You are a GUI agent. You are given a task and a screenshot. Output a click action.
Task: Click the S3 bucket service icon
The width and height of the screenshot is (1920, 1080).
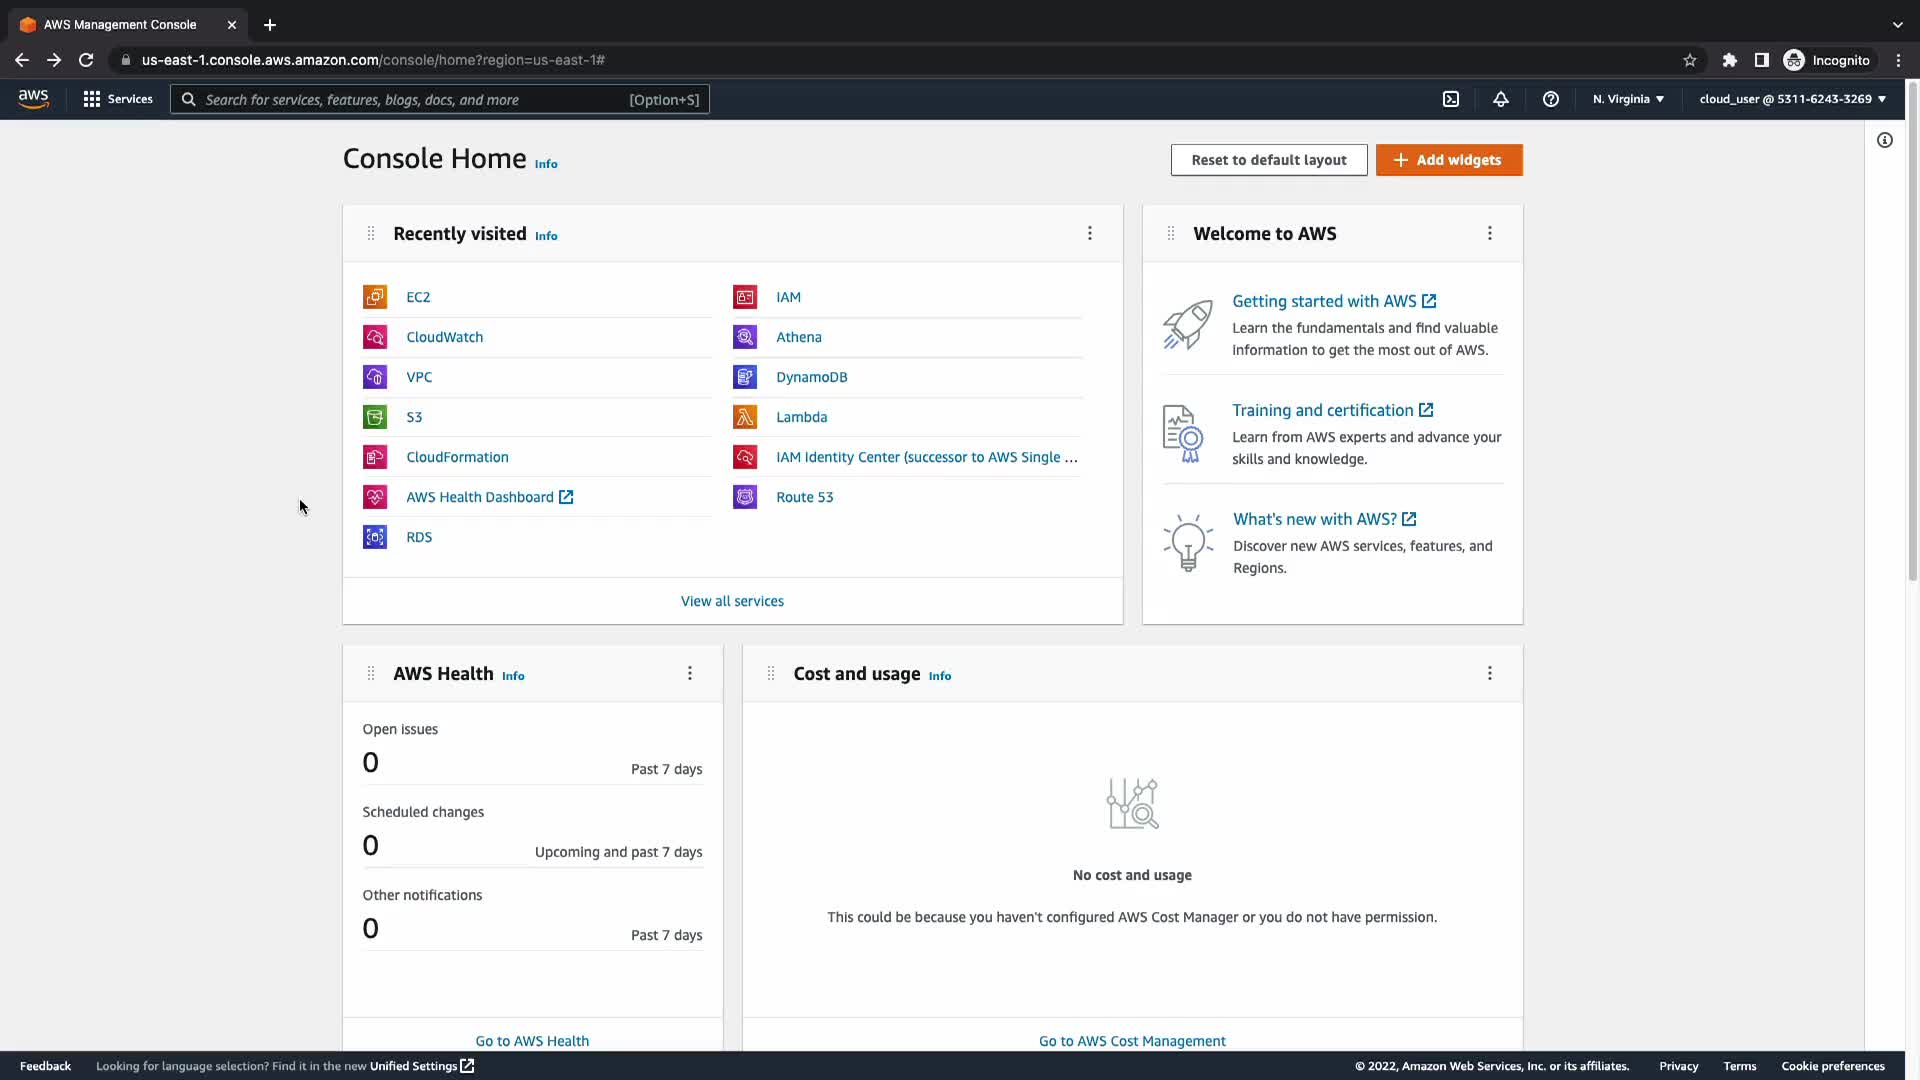tap(375, 417)
